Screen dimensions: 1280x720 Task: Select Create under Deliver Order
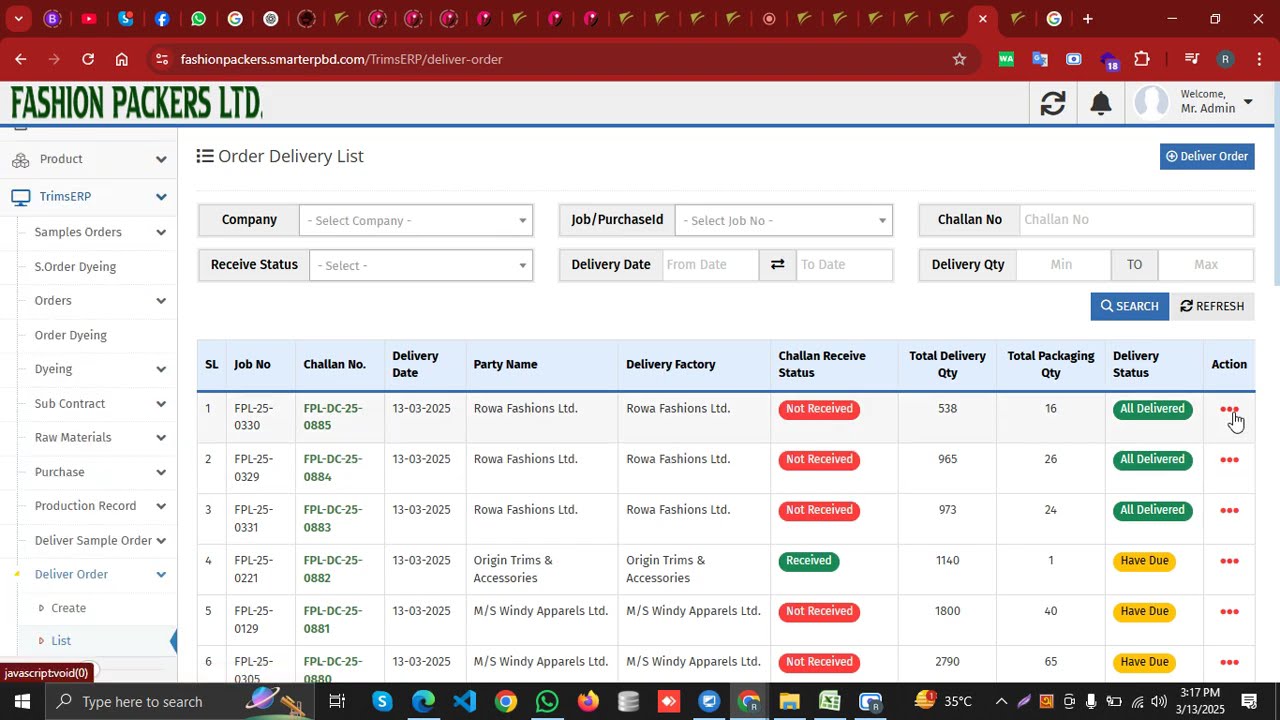[x=69, y=608]
